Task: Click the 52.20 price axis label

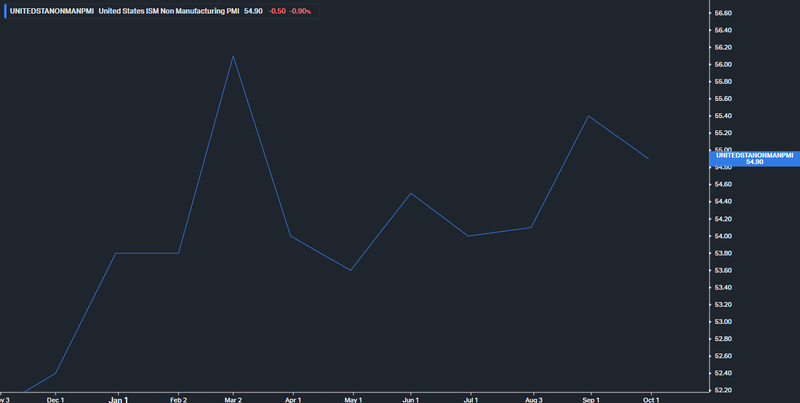Action: [x=723, y=390]
